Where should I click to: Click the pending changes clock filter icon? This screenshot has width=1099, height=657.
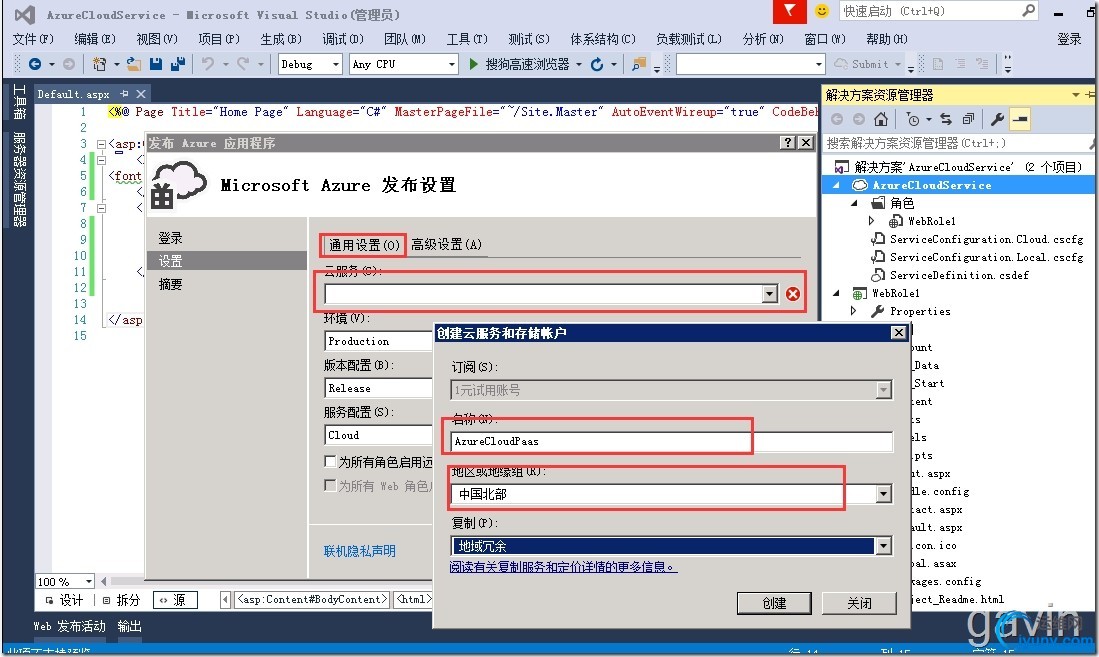(913, 119)
